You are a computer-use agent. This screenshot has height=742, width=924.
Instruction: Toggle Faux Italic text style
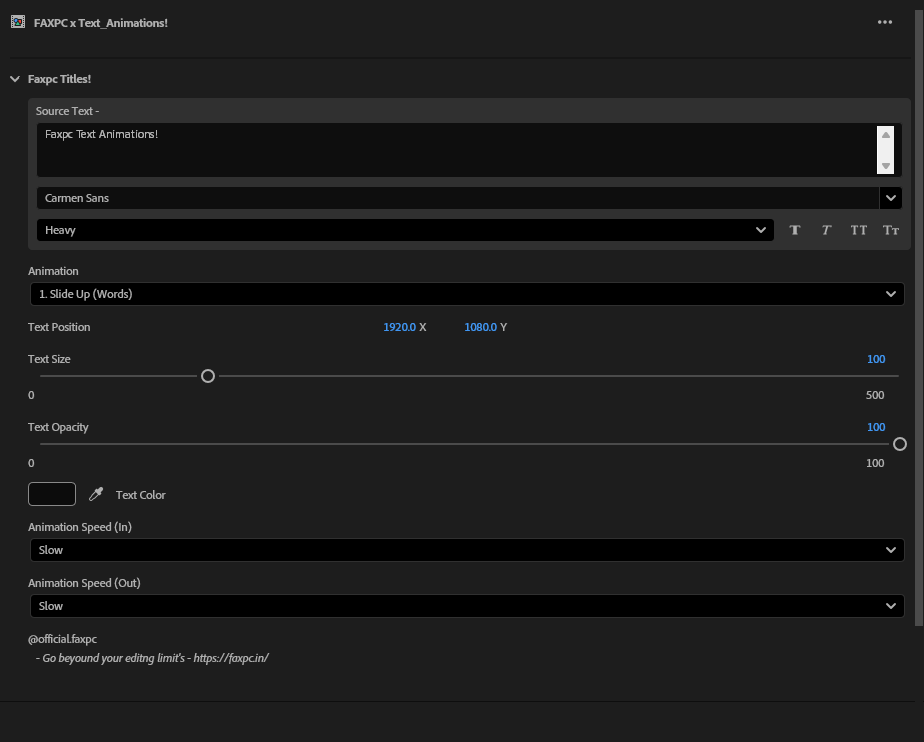(826, 230)
